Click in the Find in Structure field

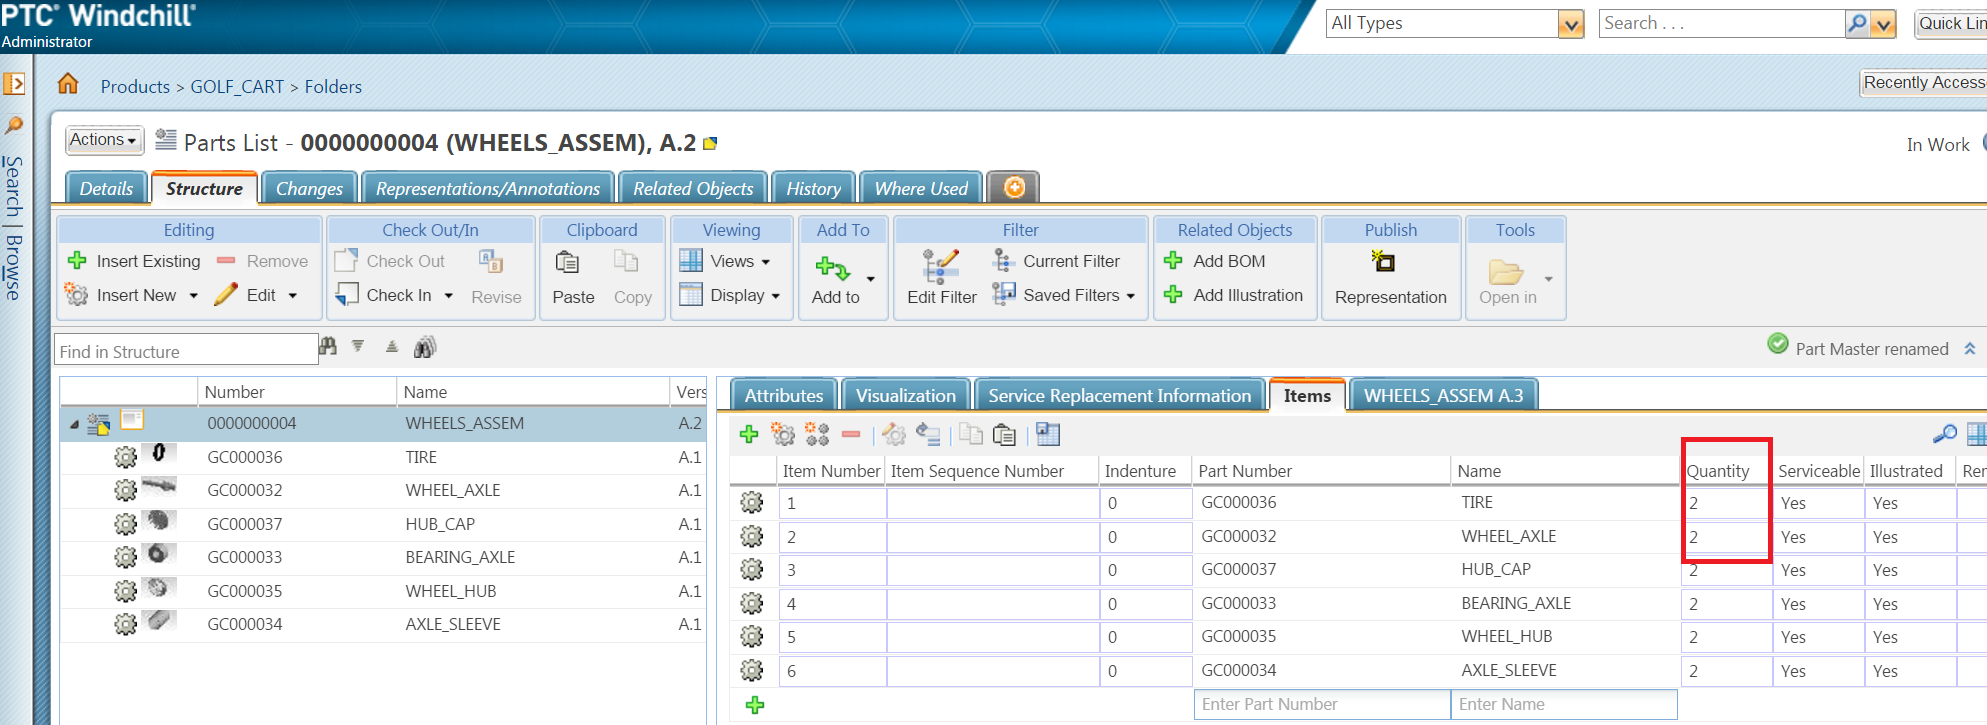pyautogui.click(x=186, y=351)
